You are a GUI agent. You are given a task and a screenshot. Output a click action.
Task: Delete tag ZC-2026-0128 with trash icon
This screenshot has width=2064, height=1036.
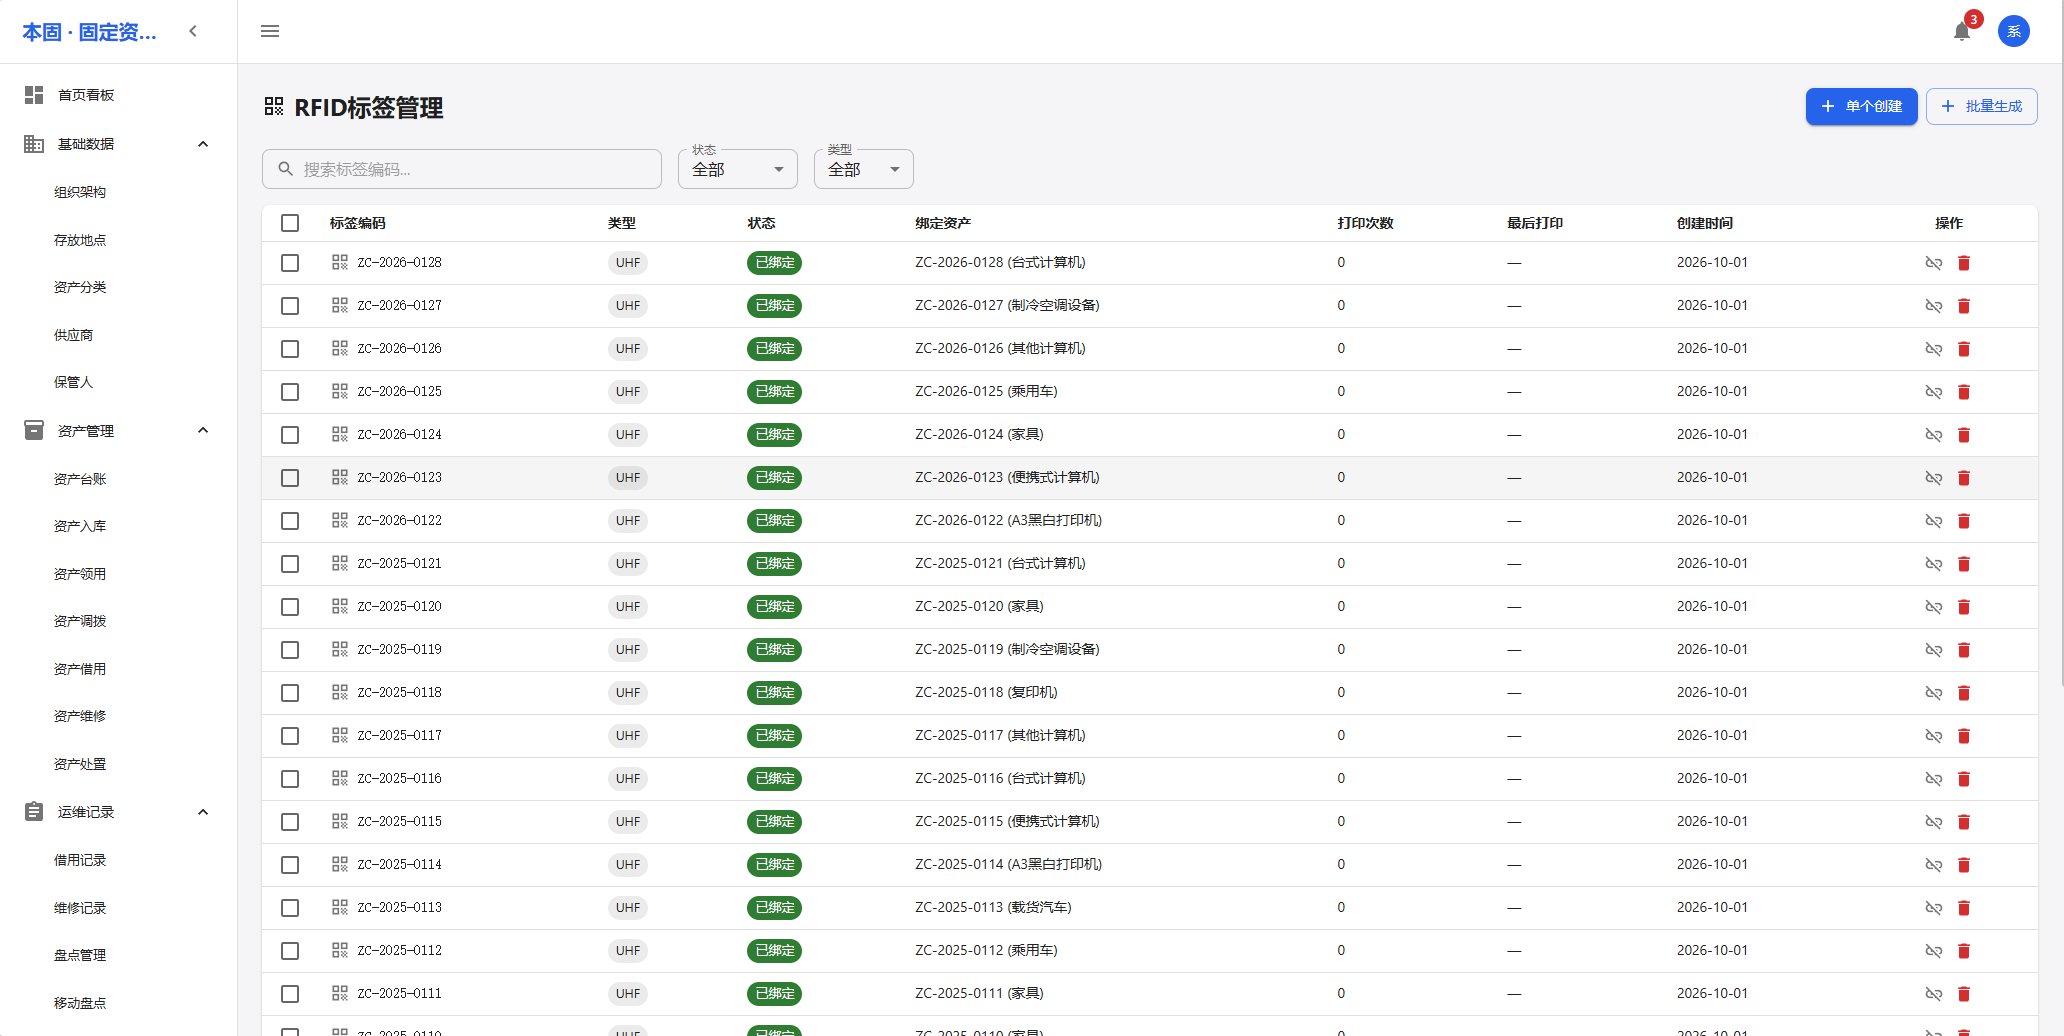[x=1963, y=263]
